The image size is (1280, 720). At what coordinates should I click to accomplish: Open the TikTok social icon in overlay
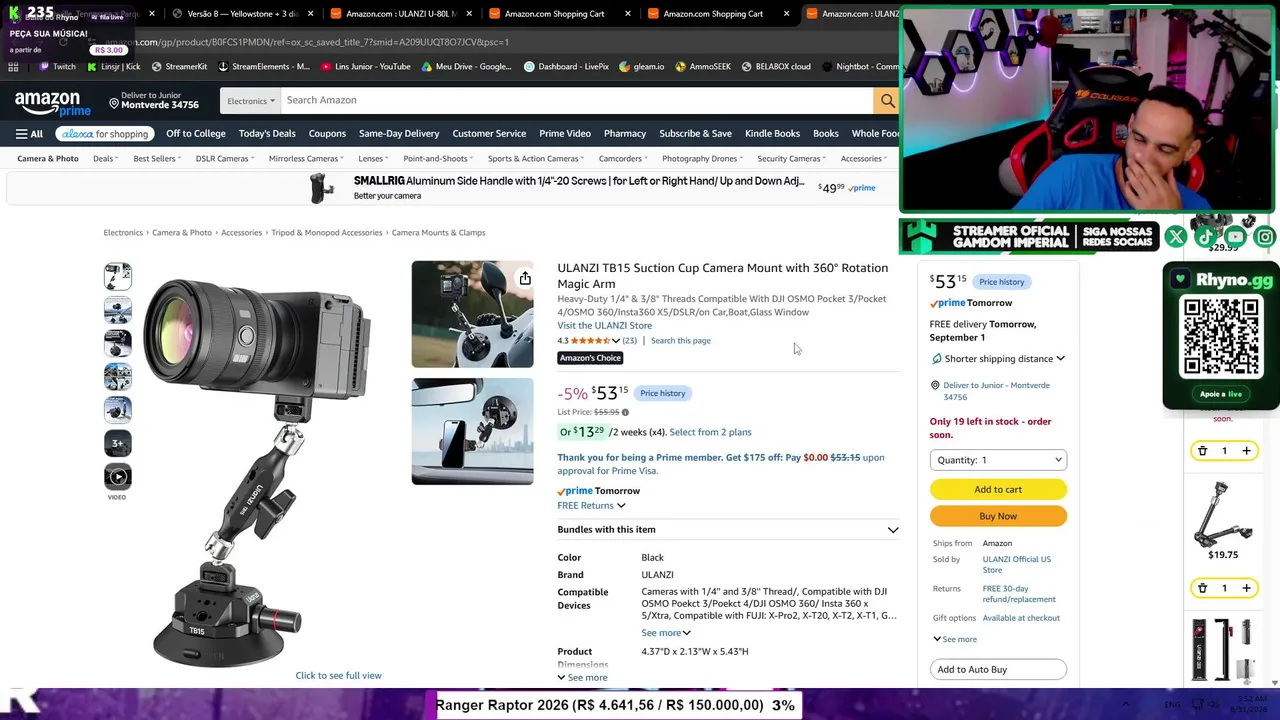1205,237
